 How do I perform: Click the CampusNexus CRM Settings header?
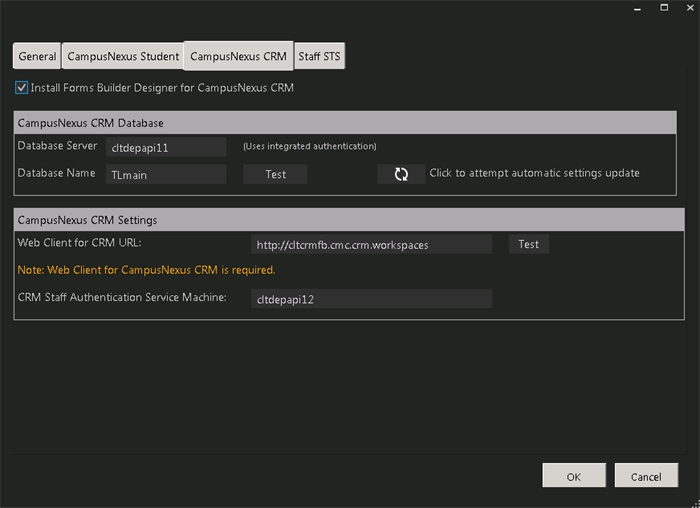pyautogui.click(x=349, y=220)
